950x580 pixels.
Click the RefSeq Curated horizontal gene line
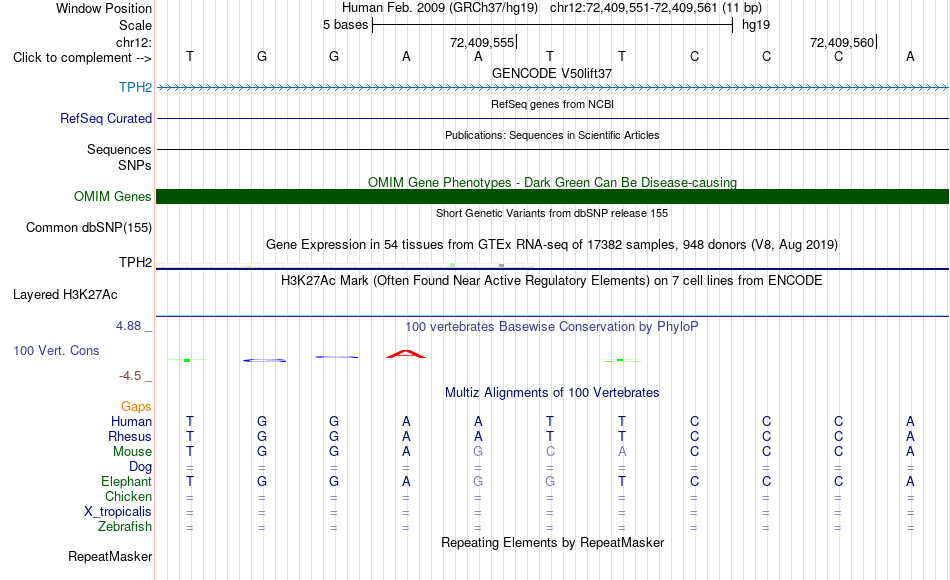(x=553, y=119)
